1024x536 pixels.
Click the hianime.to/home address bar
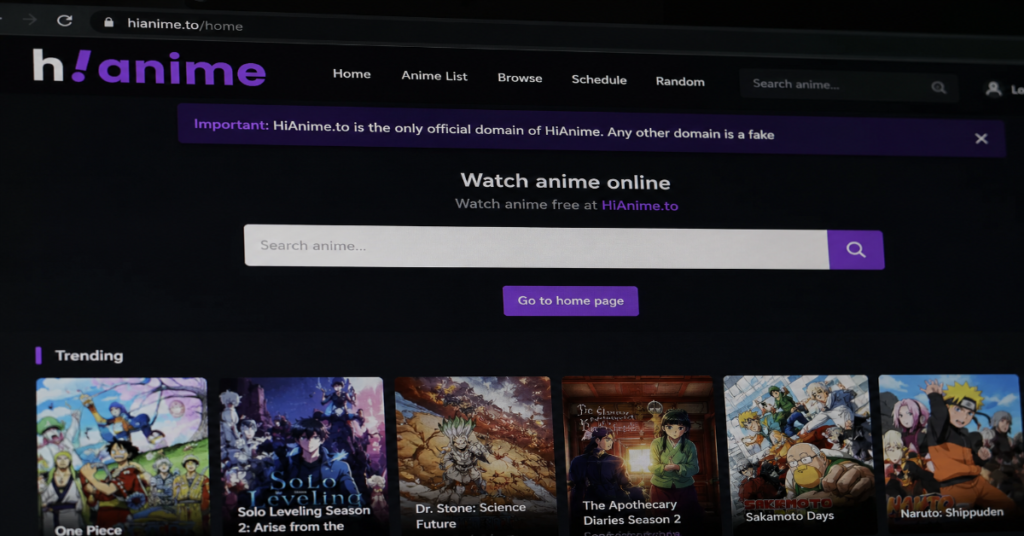tap(185, 25)
